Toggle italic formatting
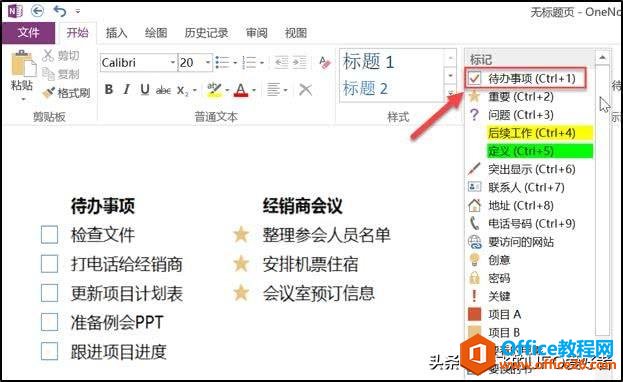623x382 pixels. [127, 89]
